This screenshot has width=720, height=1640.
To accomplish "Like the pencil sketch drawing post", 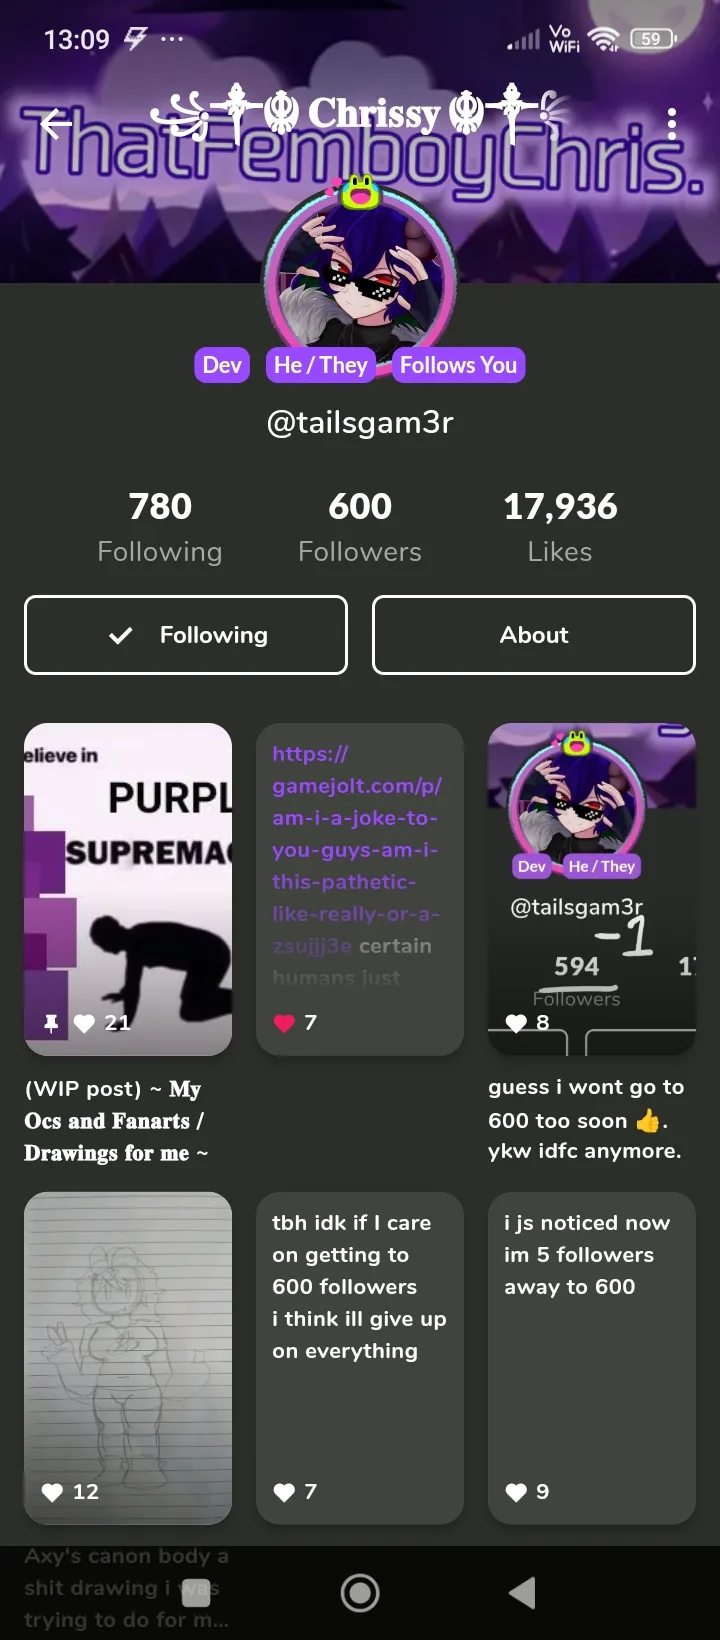I will 52,1492.
